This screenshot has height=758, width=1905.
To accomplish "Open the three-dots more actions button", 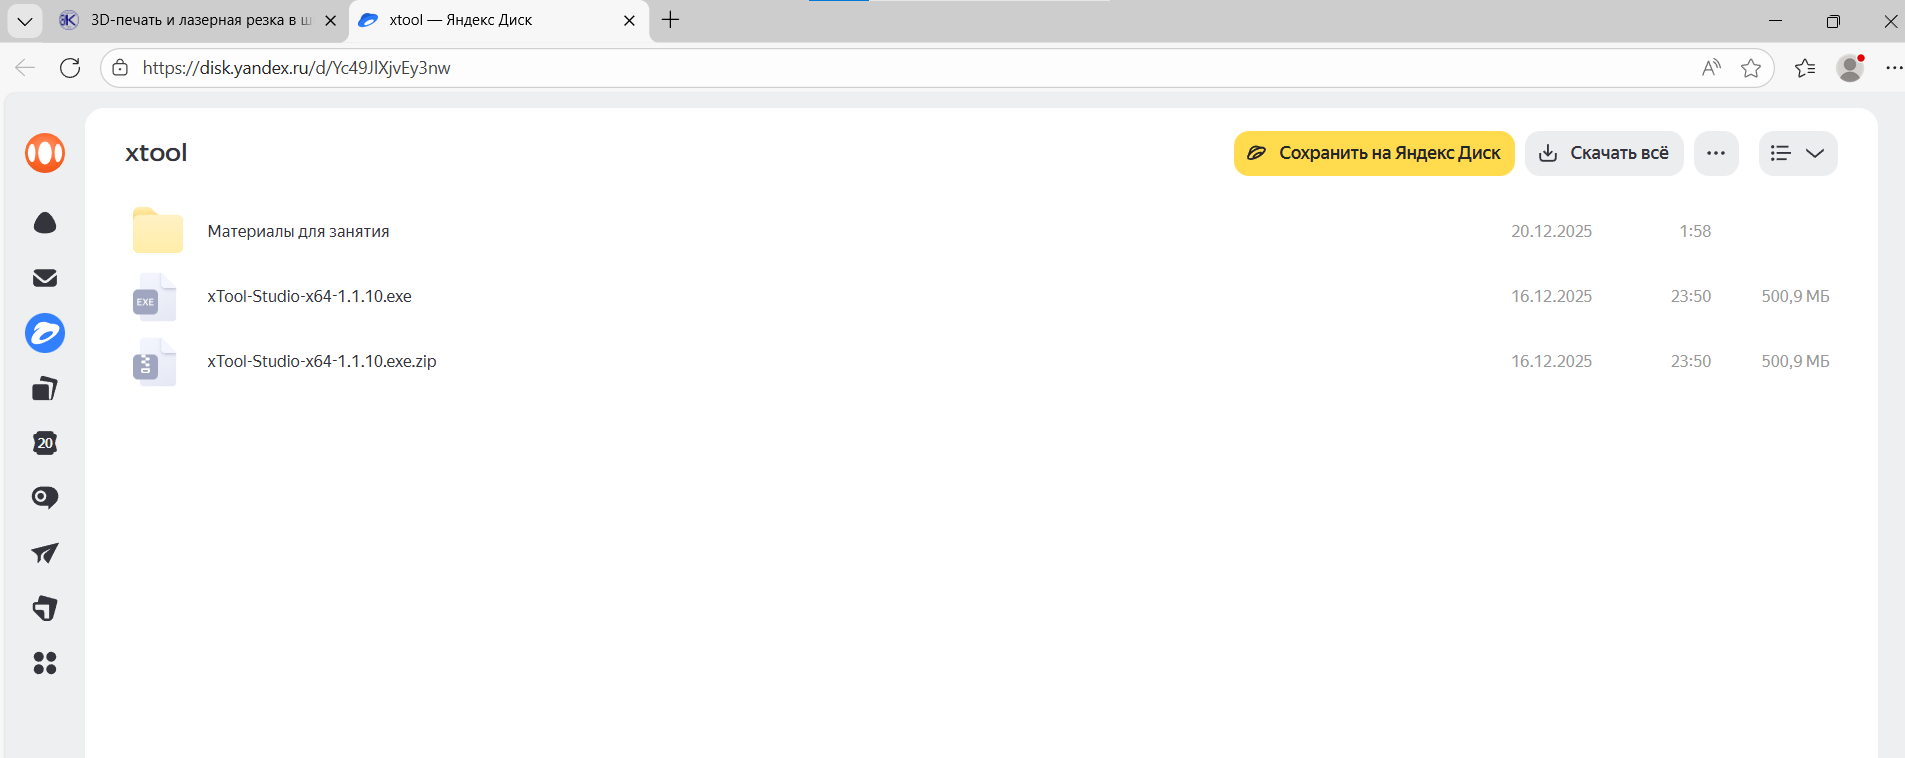I will [1716, 153].
